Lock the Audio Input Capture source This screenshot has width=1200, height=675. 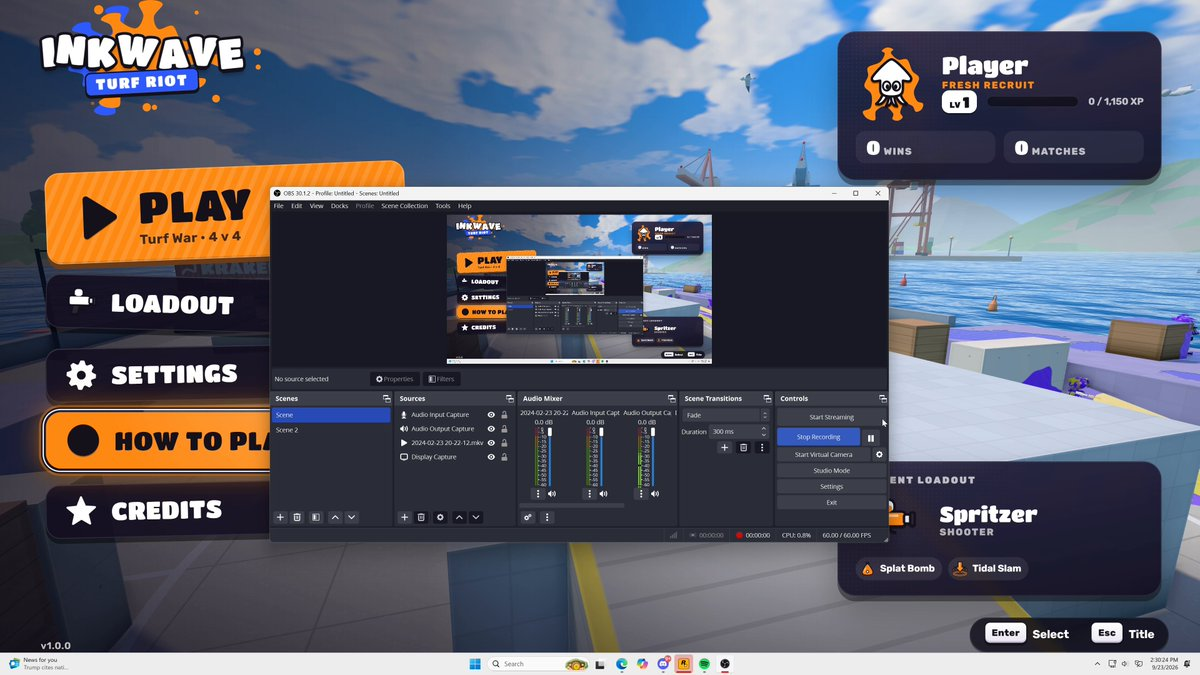504,414
